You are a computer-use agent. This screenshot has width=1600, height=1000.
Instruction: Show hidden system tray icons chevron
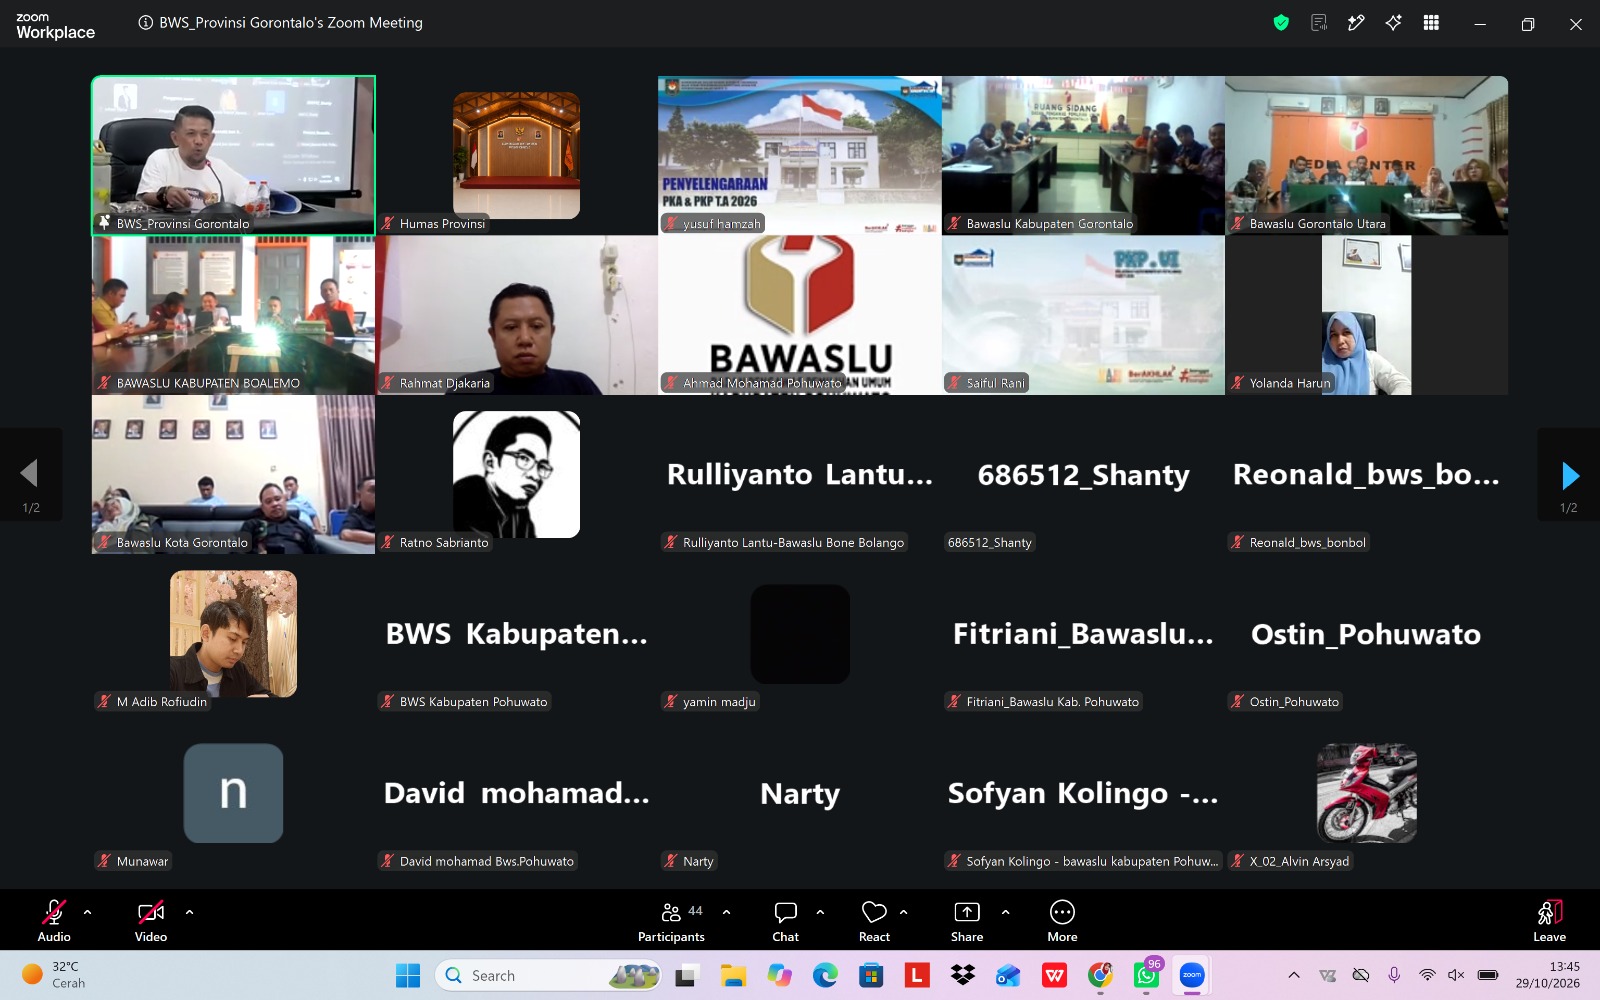pyautogui.click(x=1294, y=976)
